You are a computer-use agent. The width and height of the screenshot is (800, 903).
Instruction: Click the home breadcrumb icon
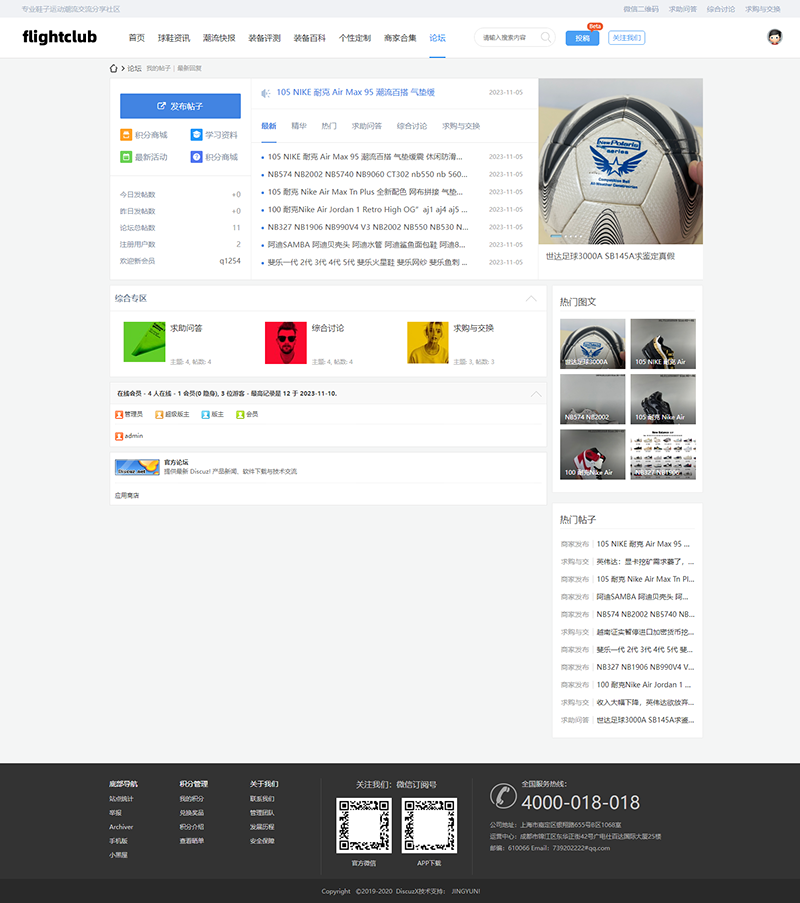[113, 68]
